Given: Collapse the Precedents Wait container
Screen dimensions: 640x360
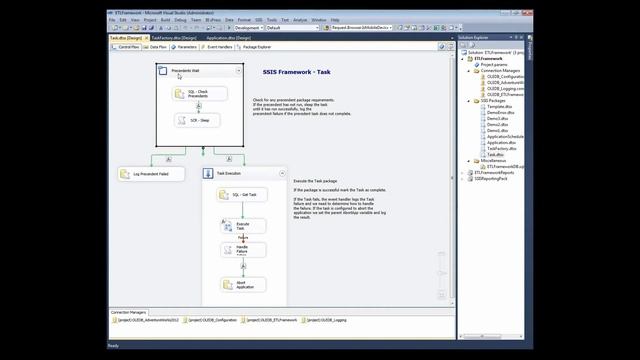Looking at the screenshot, I should coord(238,71).
